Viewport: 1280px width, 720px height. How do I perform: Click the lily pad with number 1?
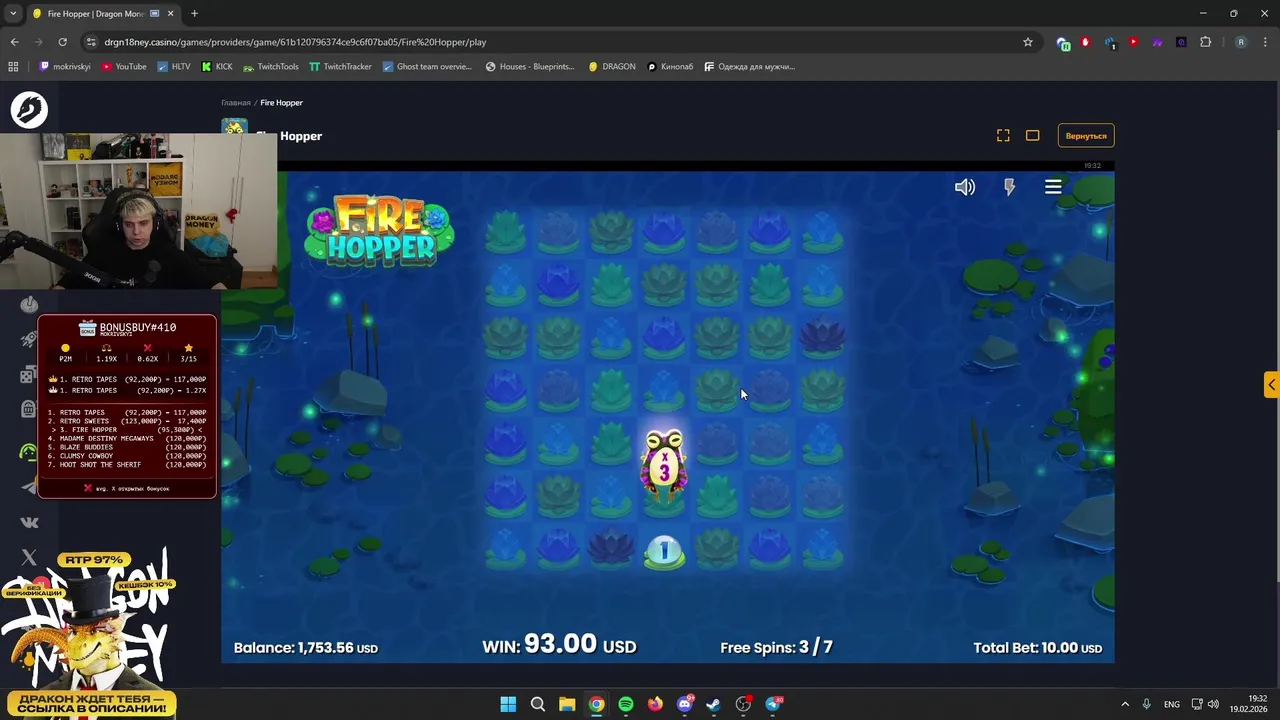pyautogui.click(x=664, y=552)
